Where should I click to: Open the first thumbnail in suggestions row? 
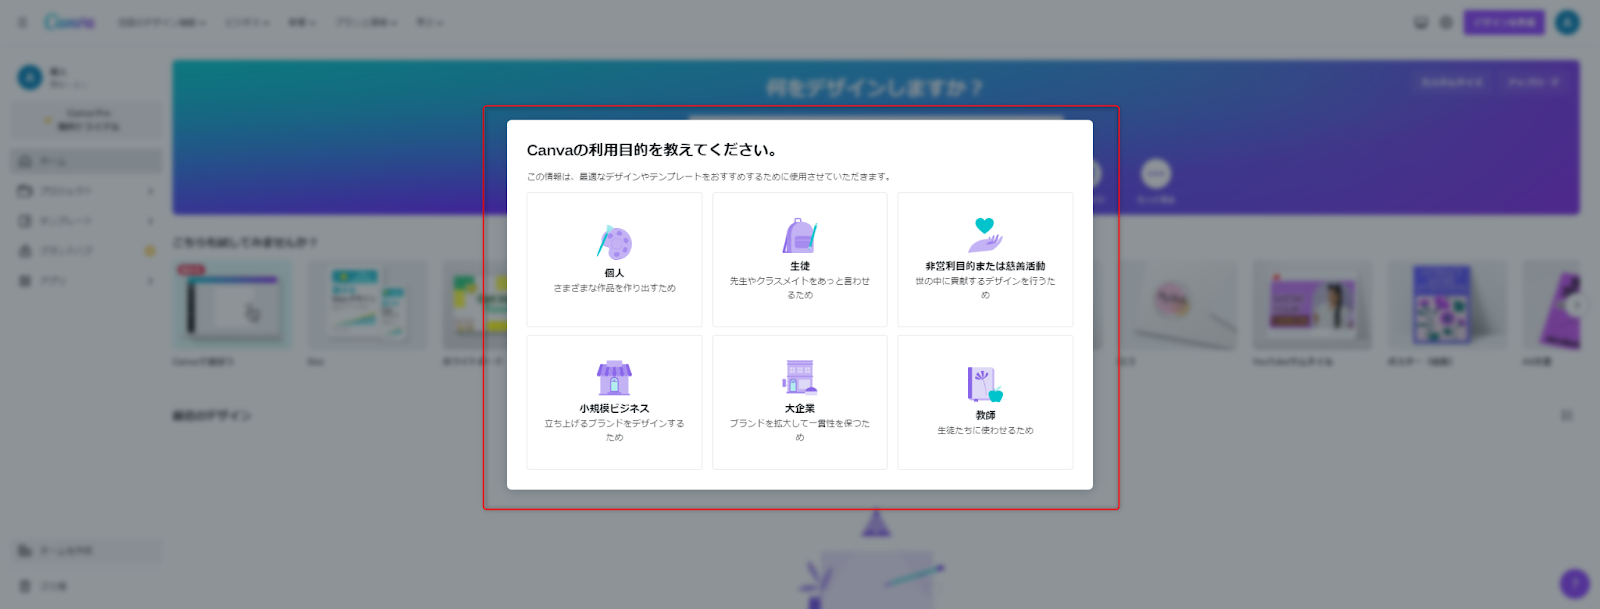pos(232,307)
